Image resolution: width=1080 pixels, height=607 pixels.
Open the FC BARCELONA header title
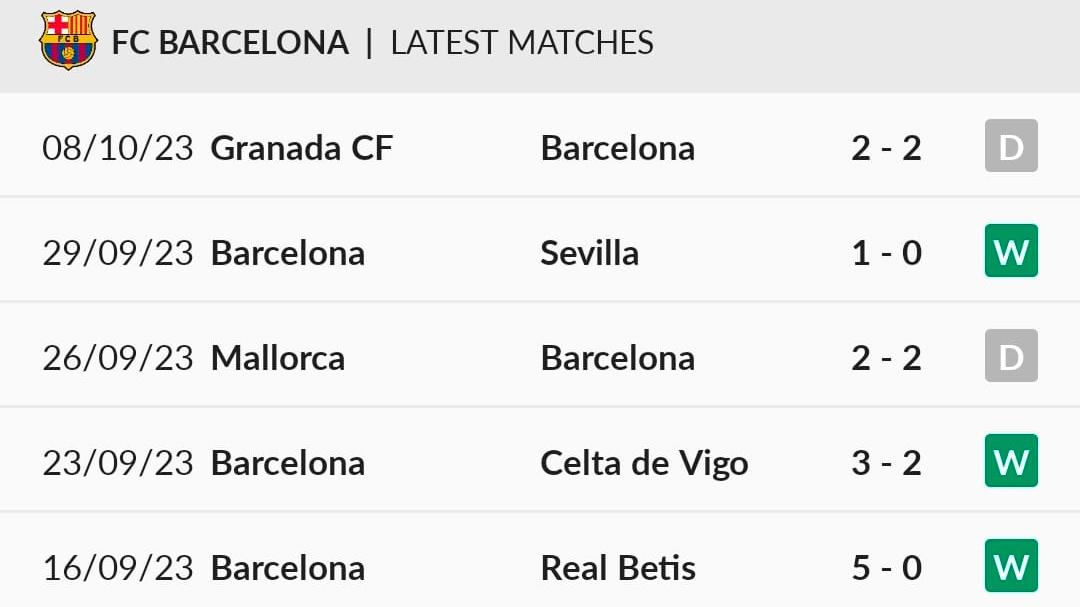(x=230, y=43)
